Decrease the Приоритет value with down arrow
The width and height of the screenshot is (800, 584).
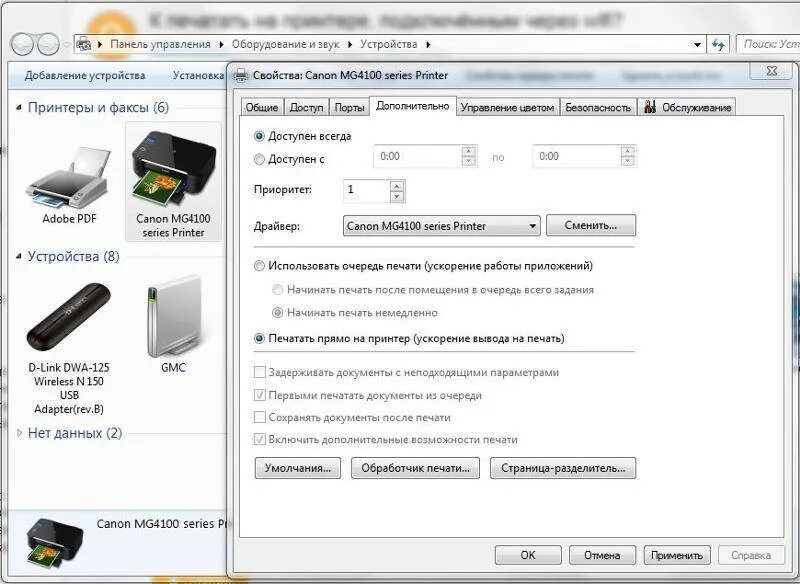point(397,196)
